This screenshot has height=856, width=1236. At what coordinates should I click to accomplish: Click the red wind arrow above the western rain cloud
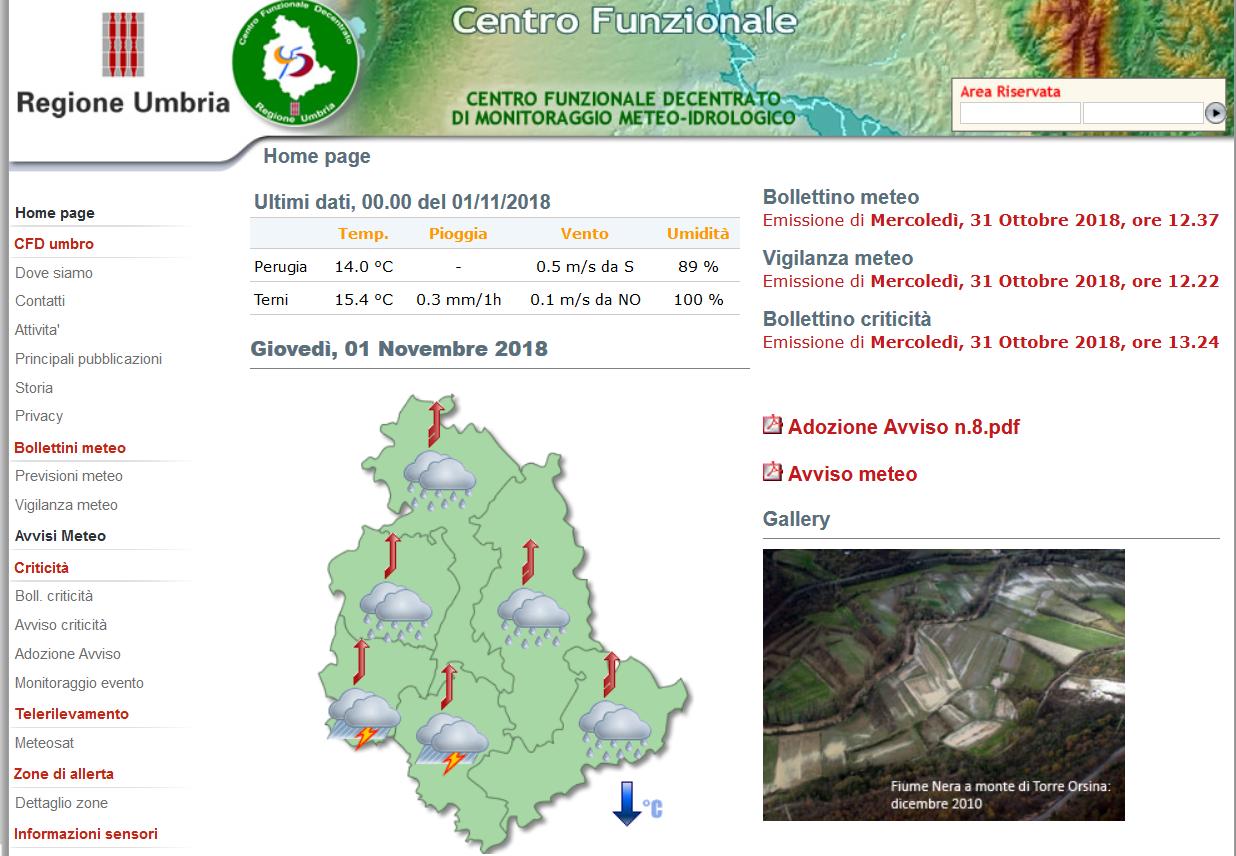tap(392, 556)
